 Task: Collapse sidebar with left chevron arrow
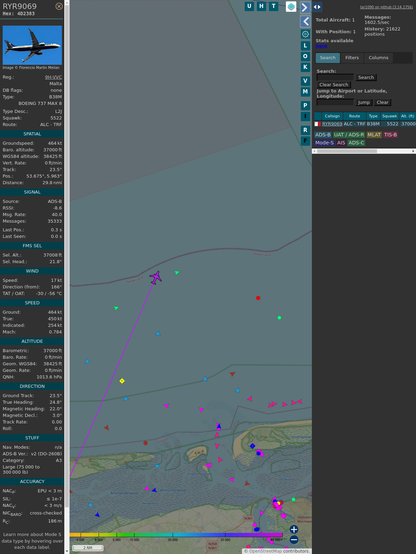(x=305, y=22)
